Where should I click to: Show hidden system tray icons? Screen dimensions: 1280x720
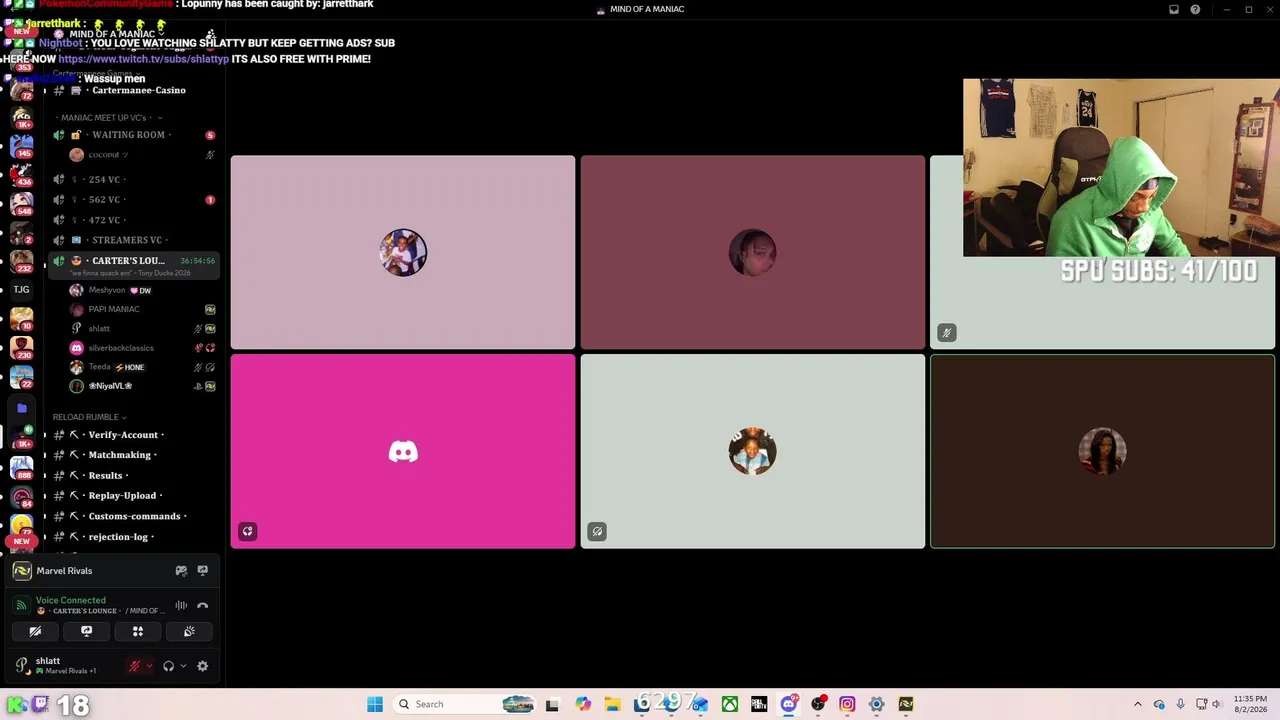[x=1137, y=704]
